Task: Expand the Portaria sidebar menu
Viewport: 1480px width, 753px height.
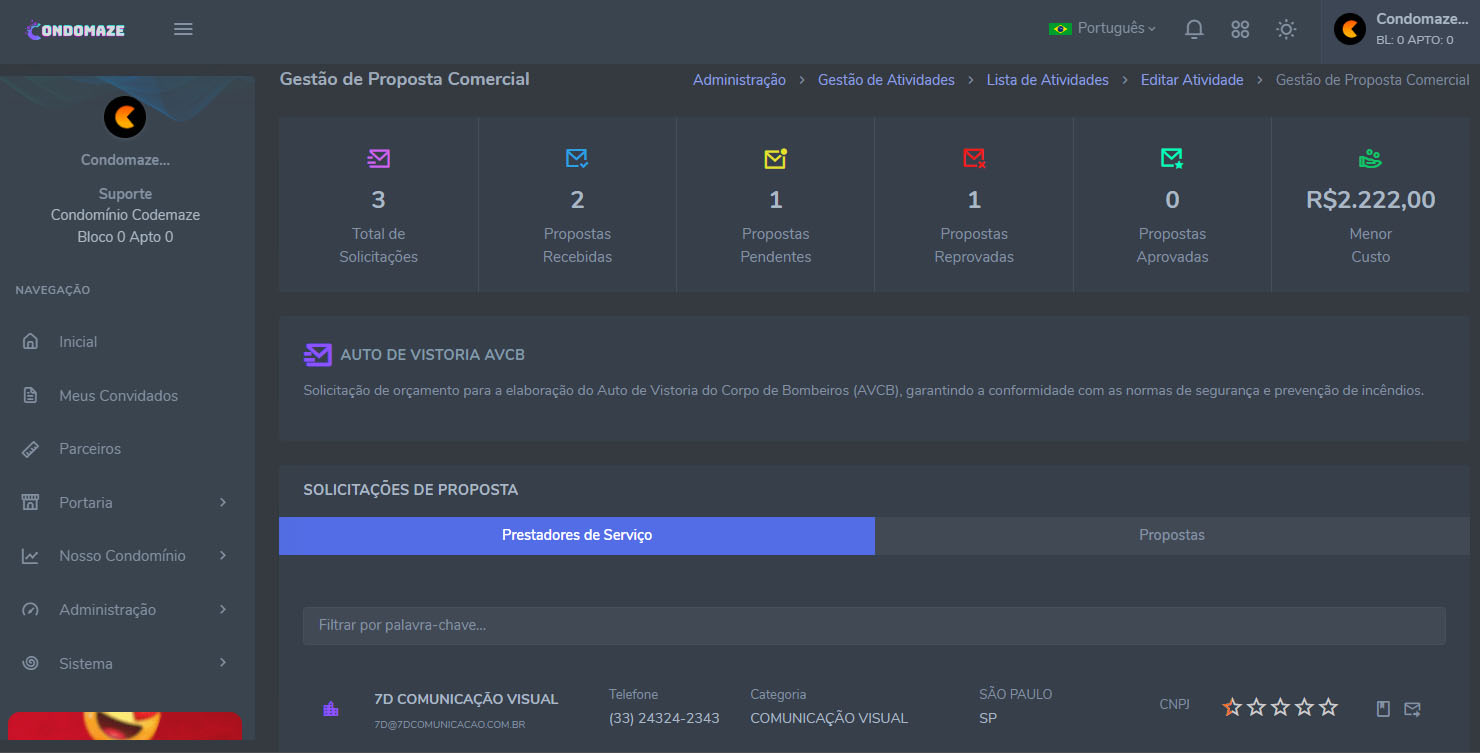Action: [124, 502]
